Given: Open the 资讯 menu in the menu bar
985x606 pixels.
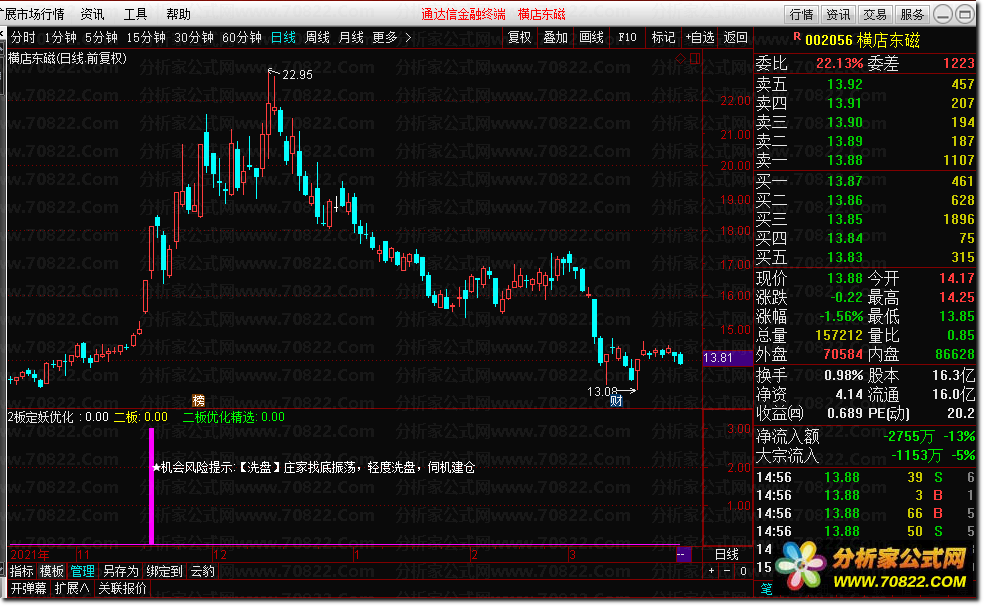Looking at the screenshot, I should point(93,14).
